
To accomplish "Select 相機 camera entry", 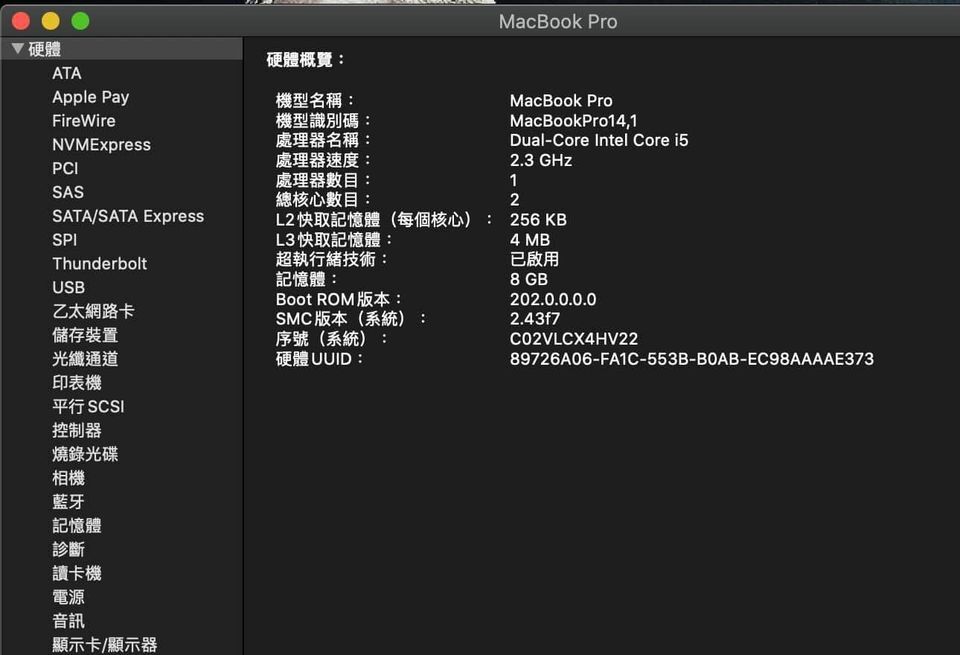I will point(69,478).
